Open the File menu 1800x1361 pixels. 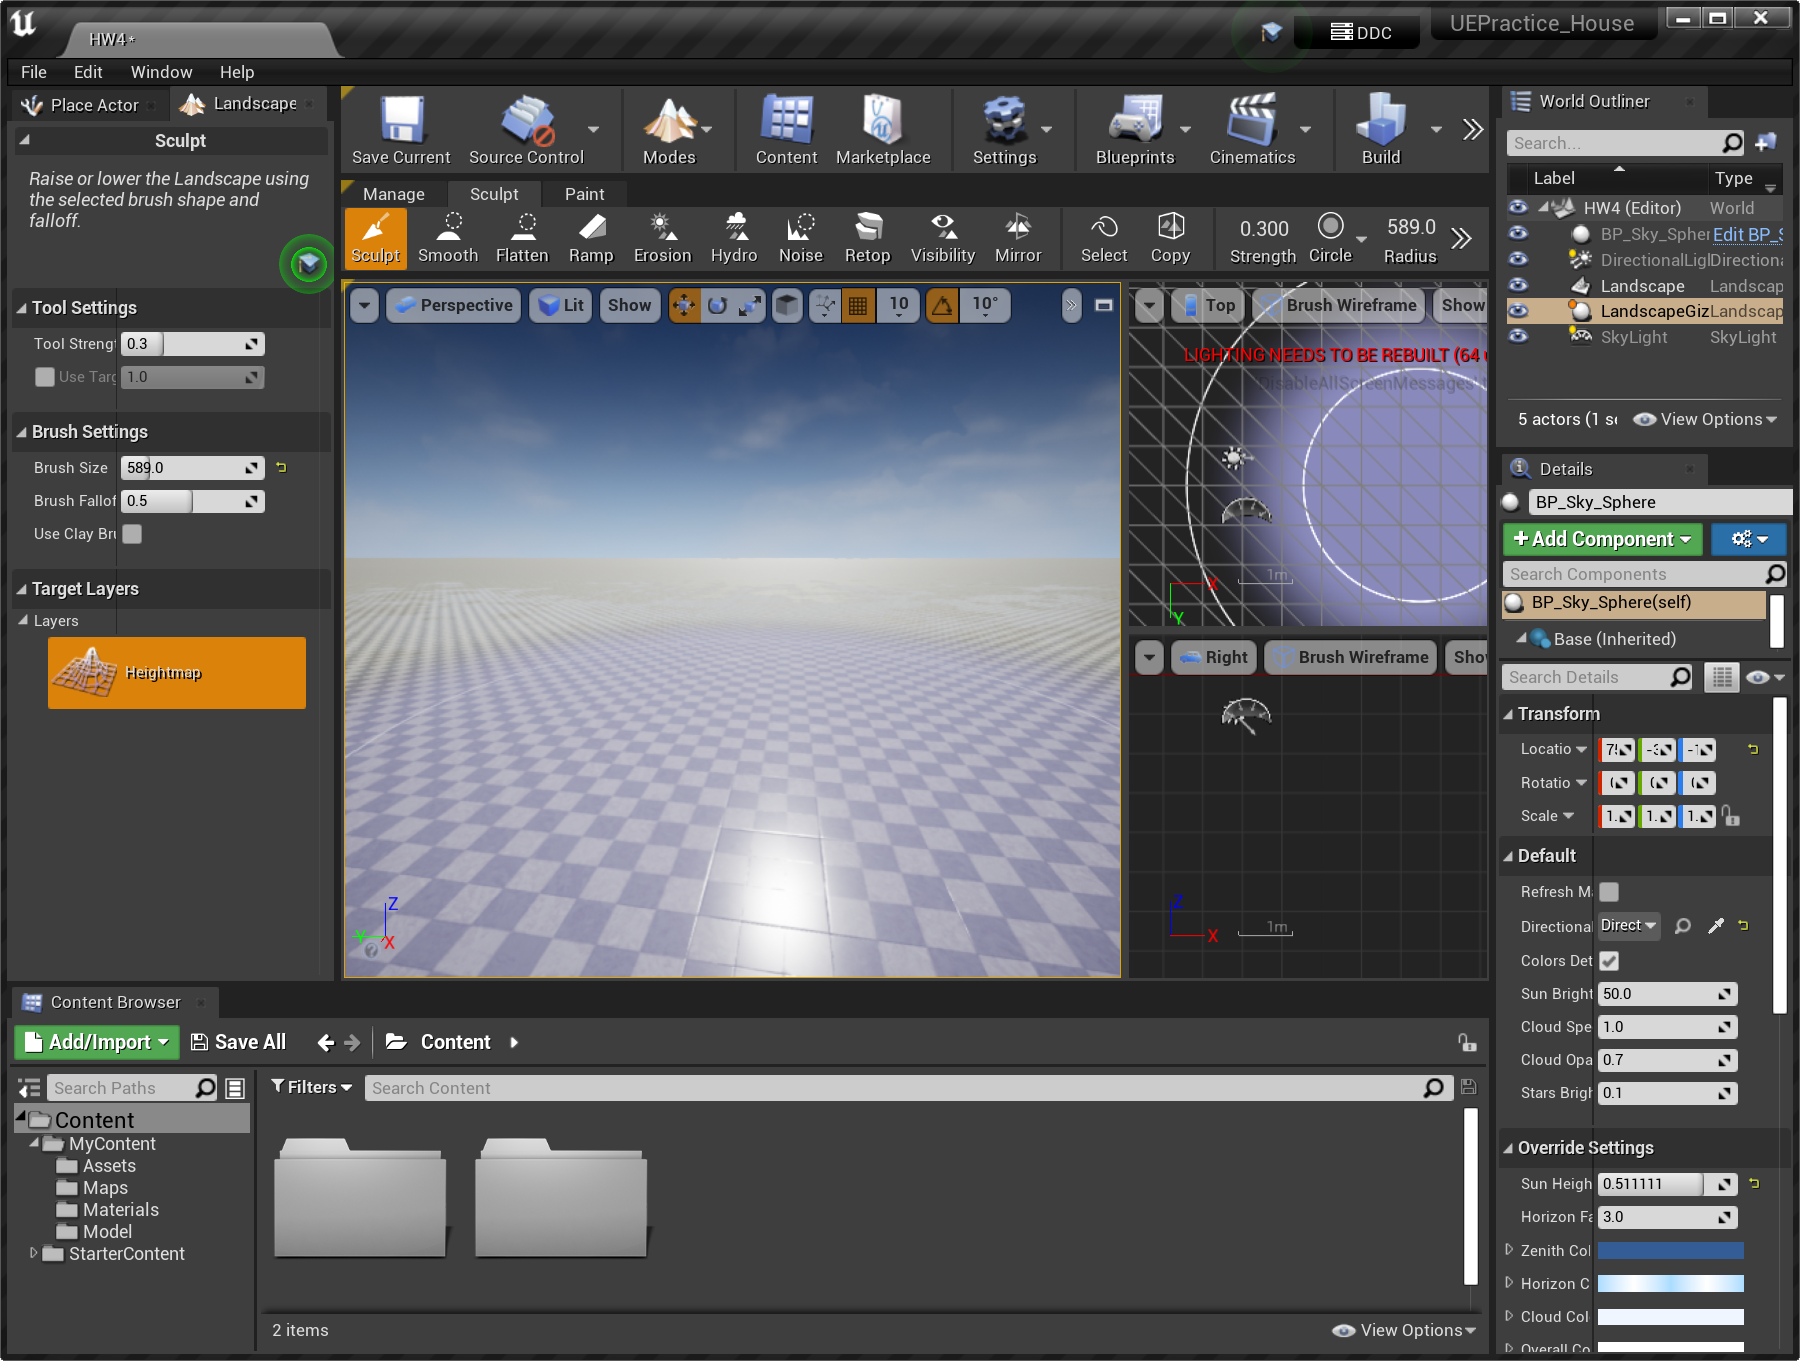tap(34, 72)
